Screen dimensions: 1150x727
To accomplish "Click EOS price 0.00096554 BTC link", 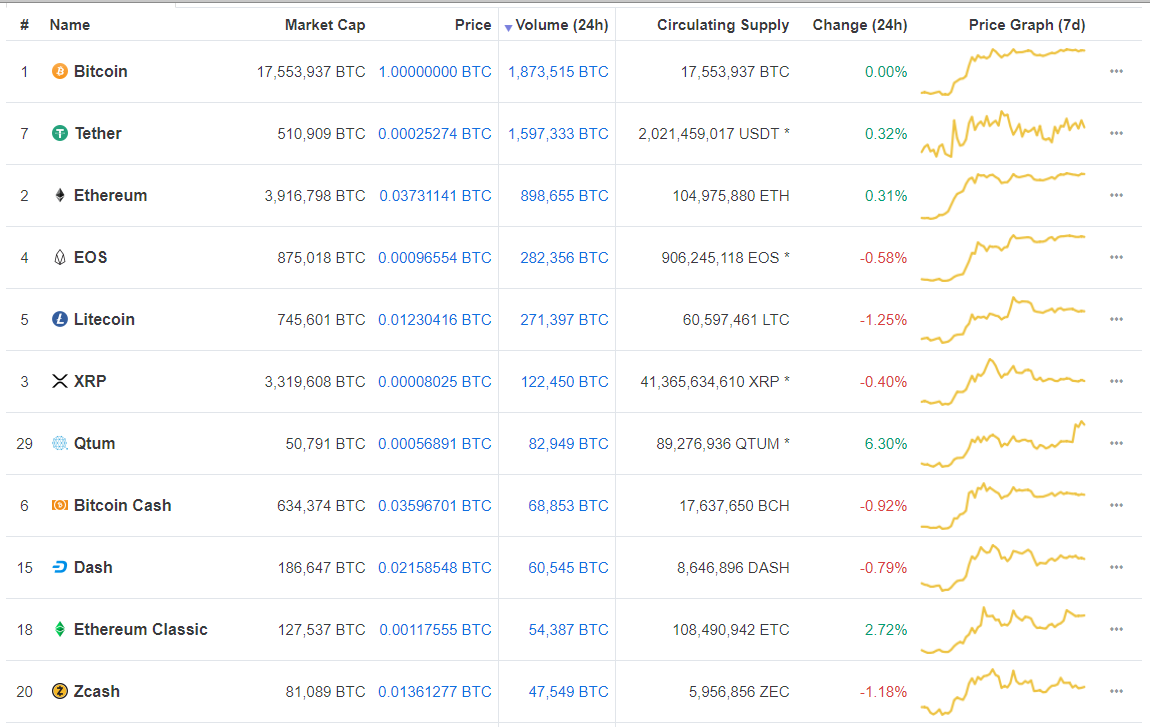I will tap(435, 258).
